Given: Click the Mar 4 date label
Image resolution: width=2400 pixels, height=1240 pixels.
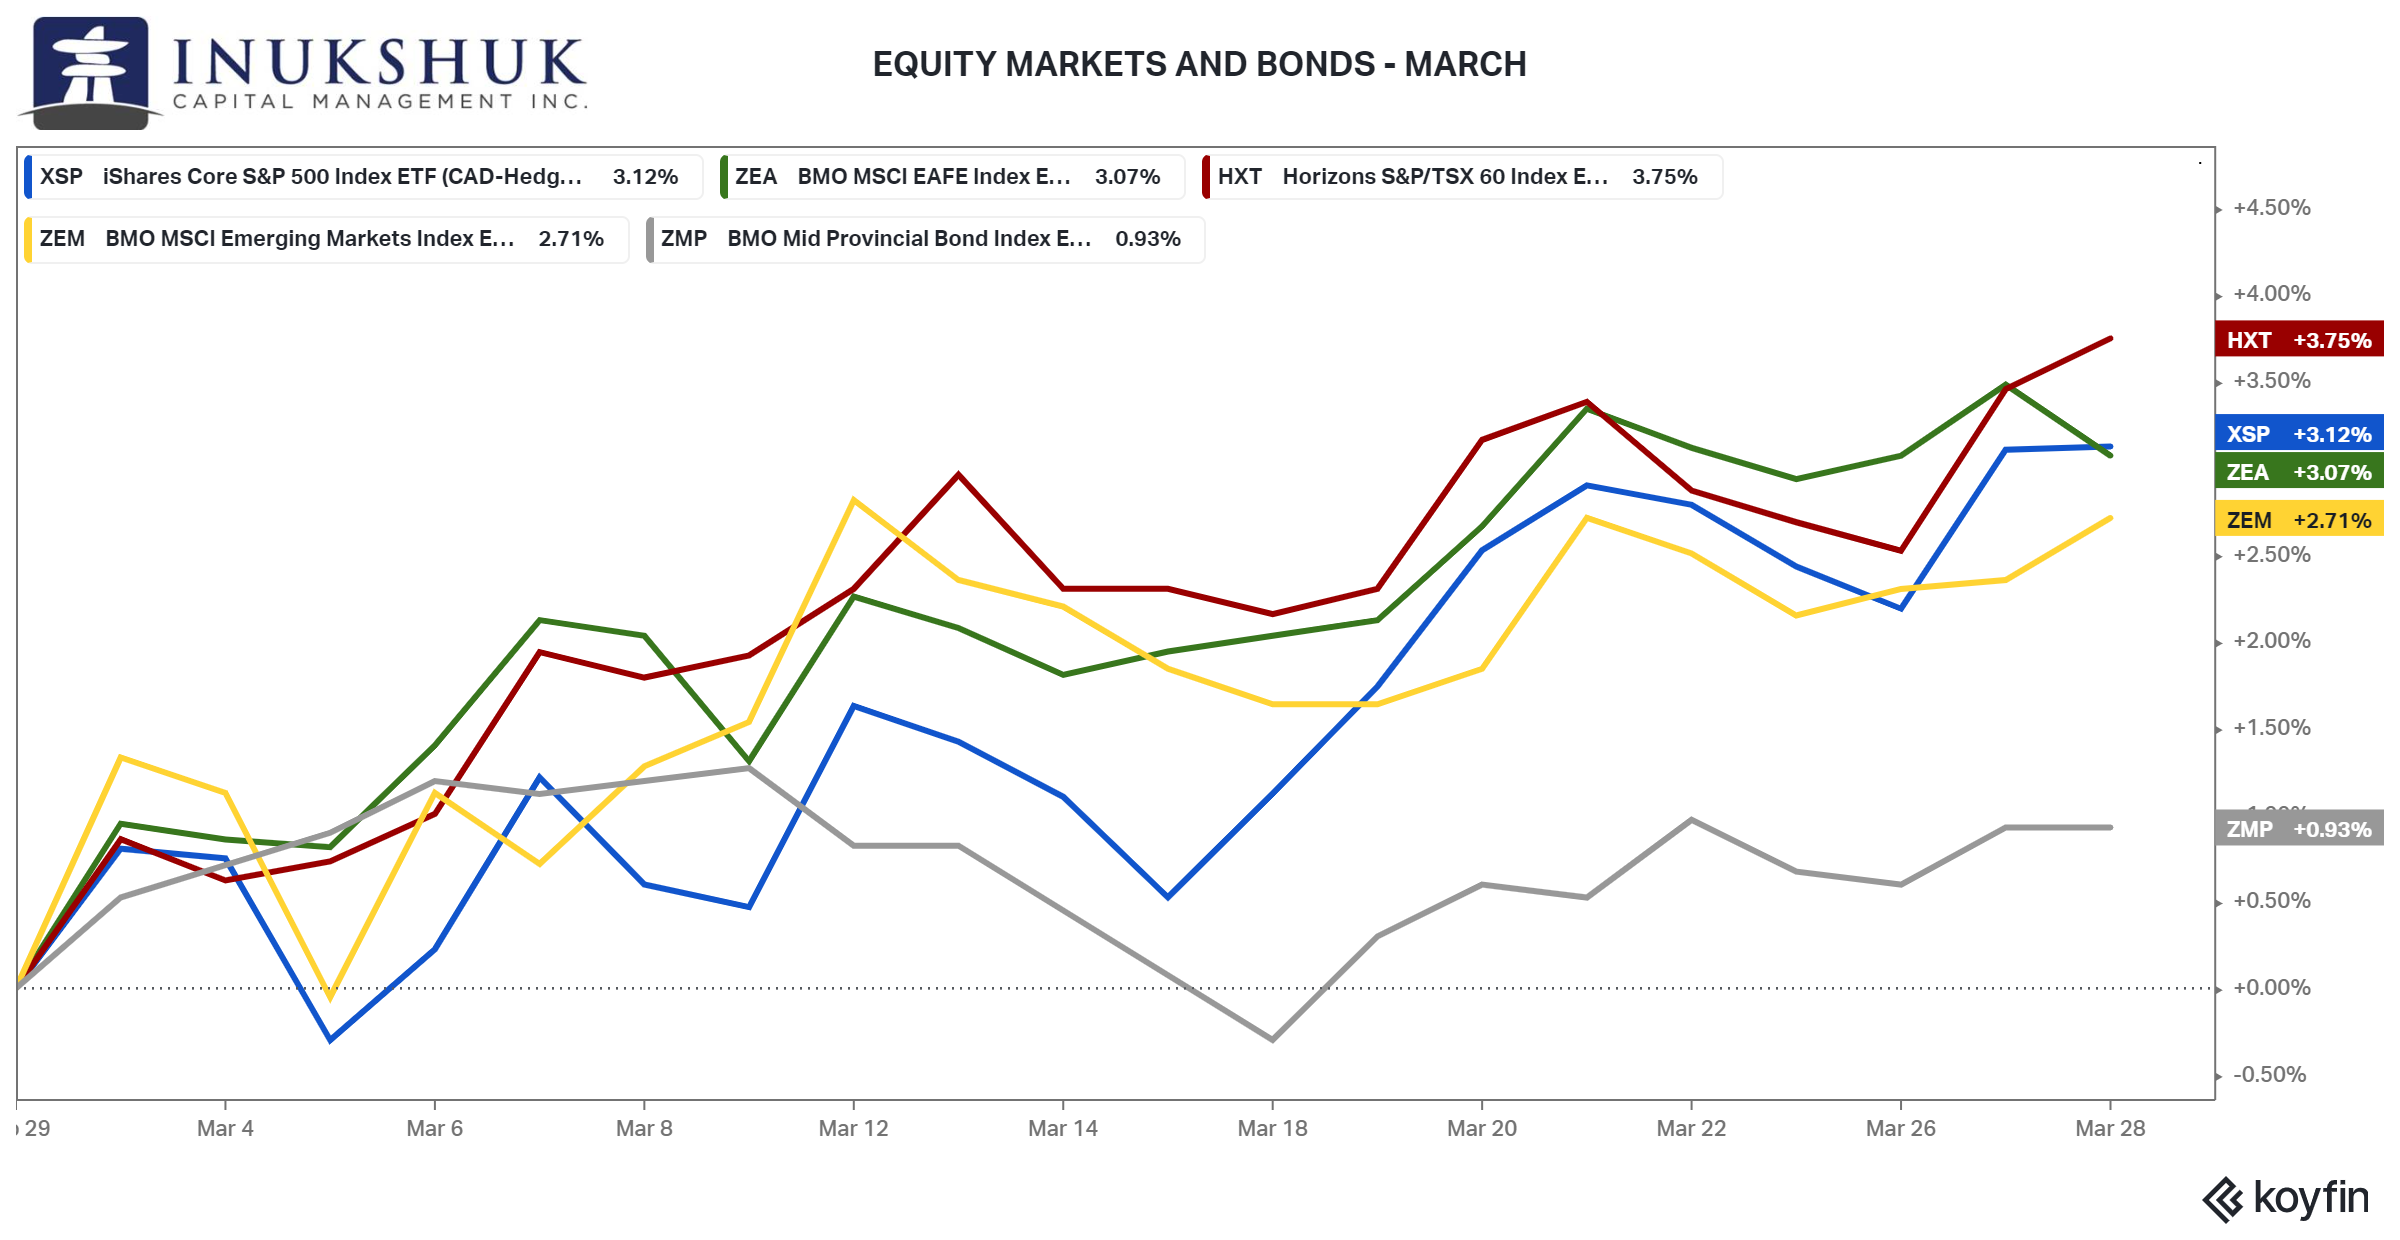Looking at the screenshot, I should 225,1128.
